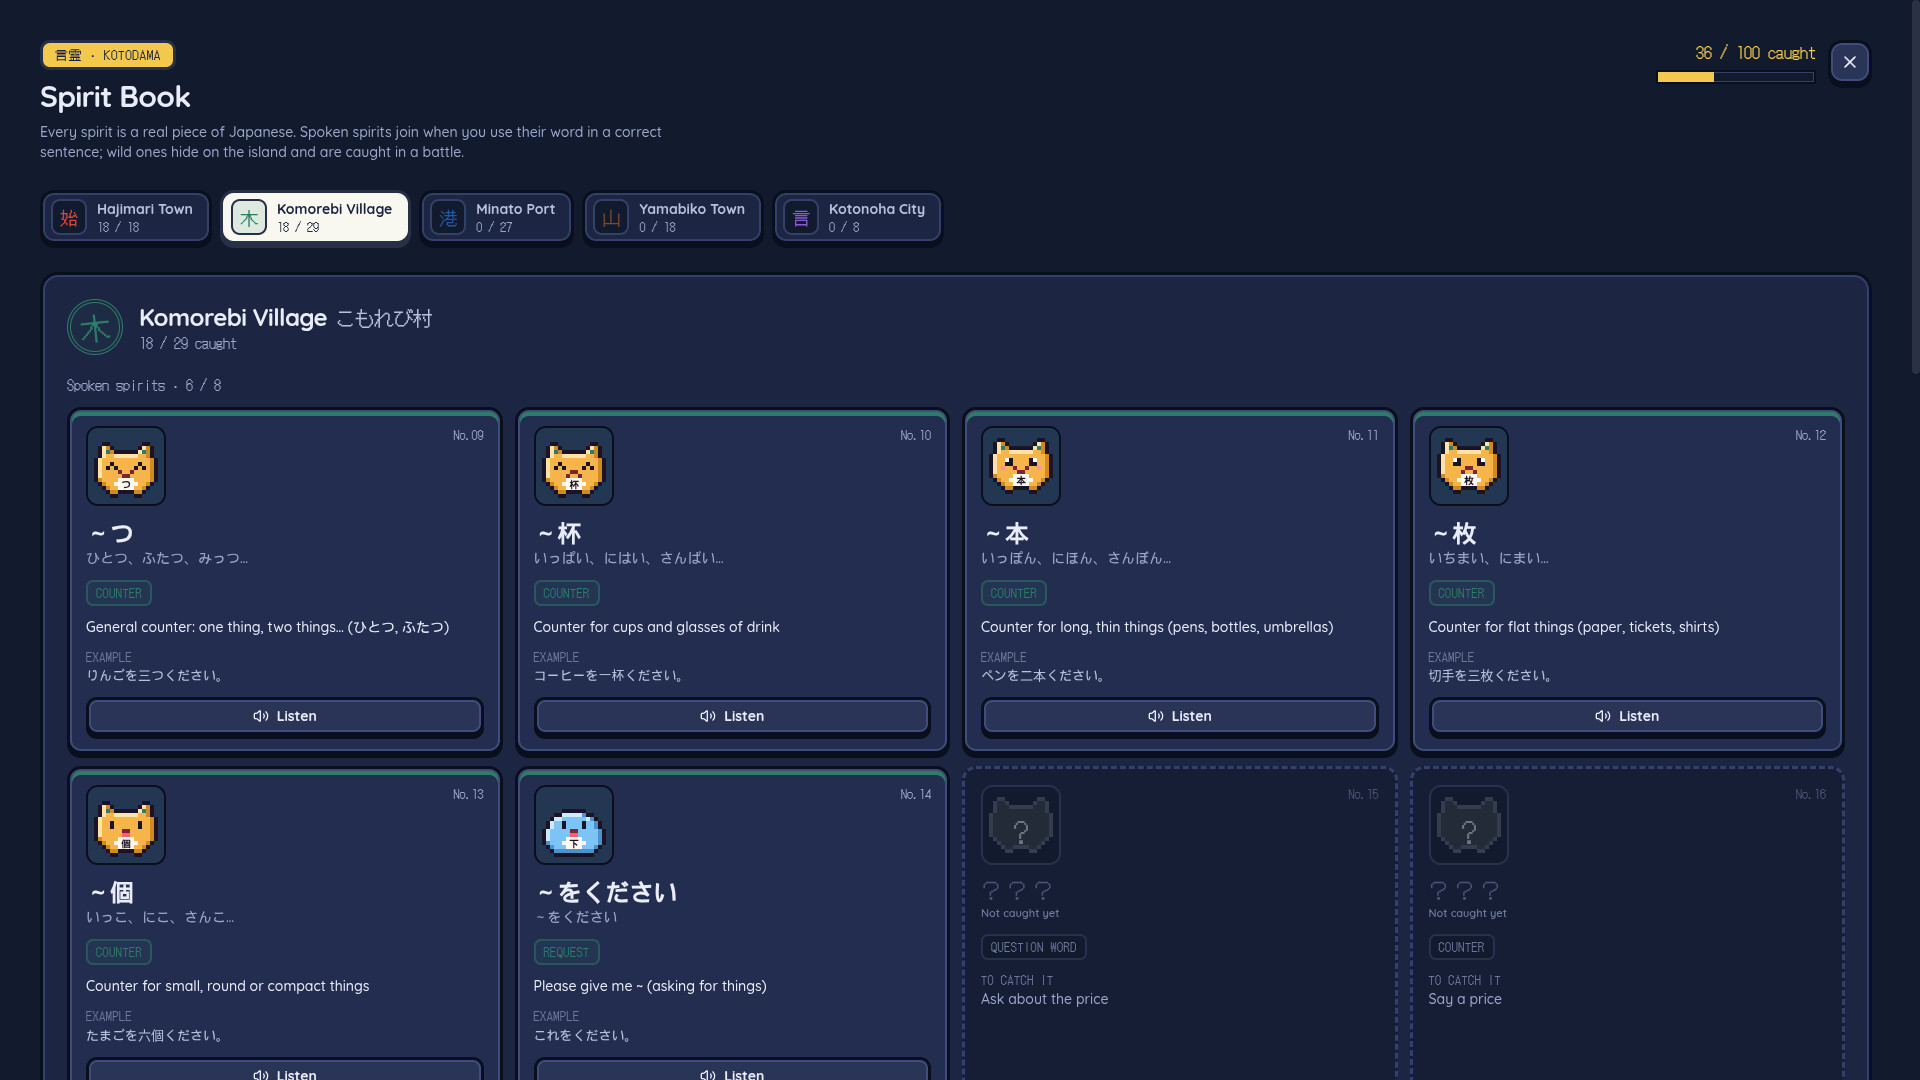Click the "Spoken spirits · 6 / 8" label
1920x1080 pixels.
pos(144,385)
